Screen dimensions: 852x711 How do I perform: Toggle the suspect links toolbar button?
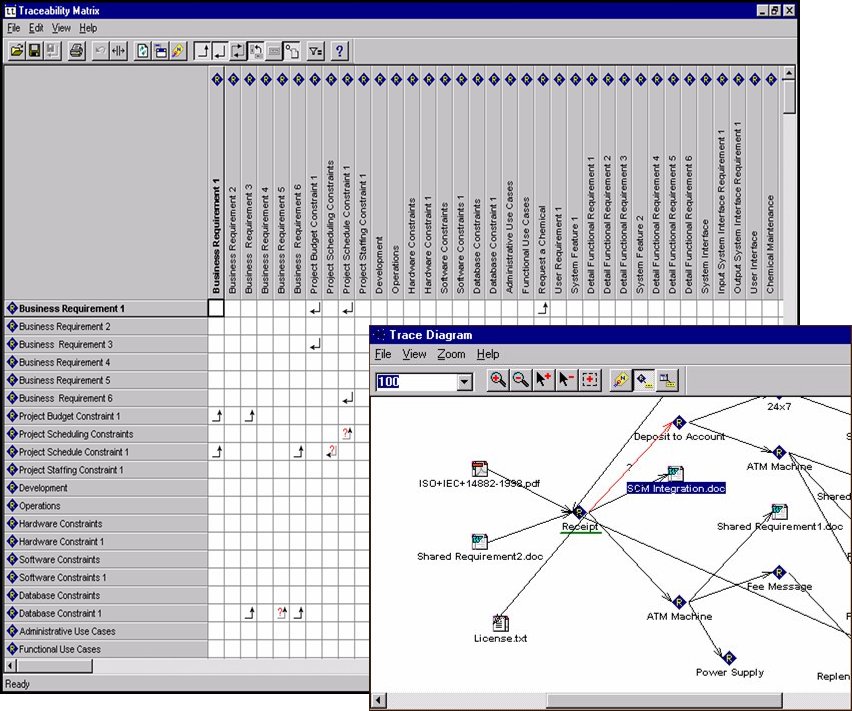tap(256, 51)
